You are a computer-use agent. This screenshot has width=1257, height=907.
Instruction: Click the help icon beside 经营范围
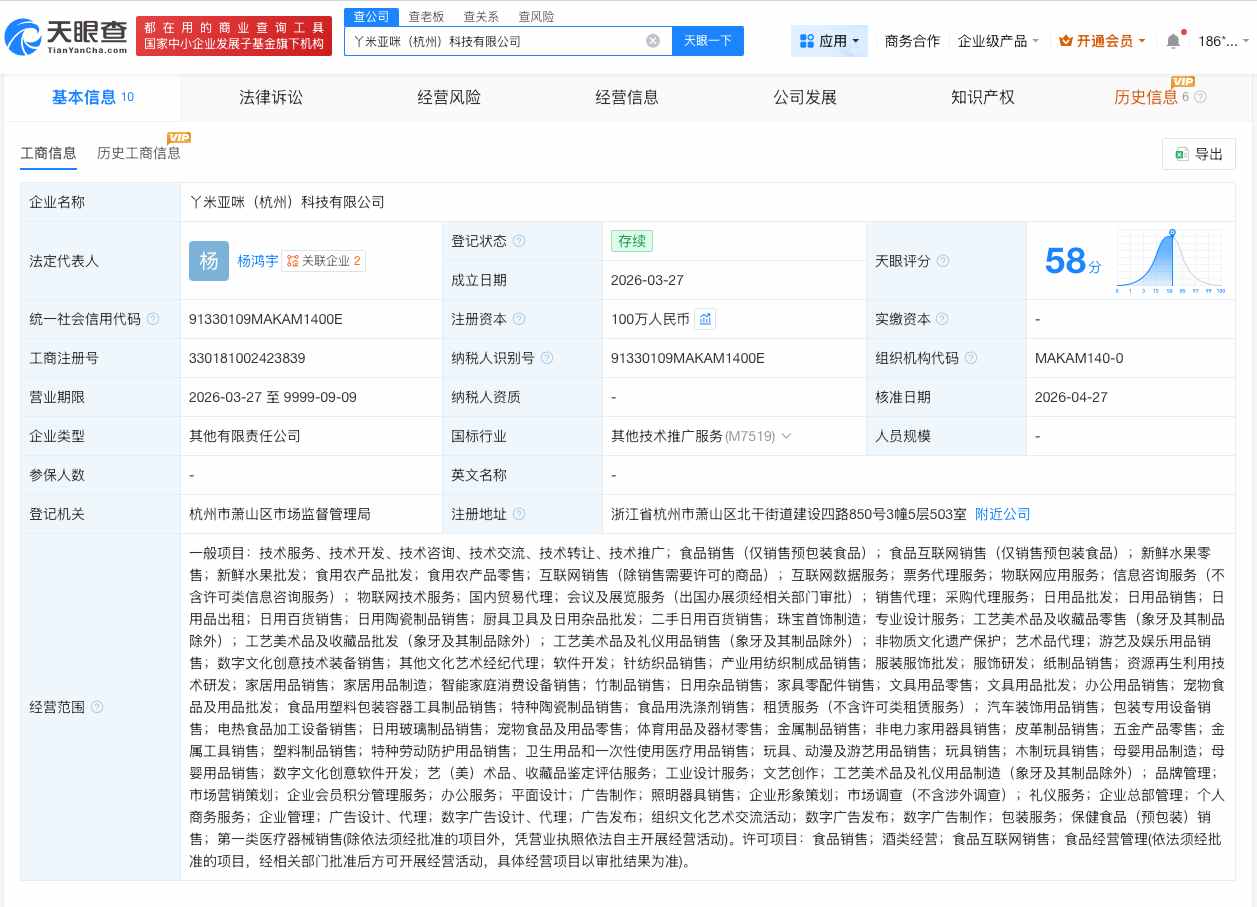click(96, 708)
